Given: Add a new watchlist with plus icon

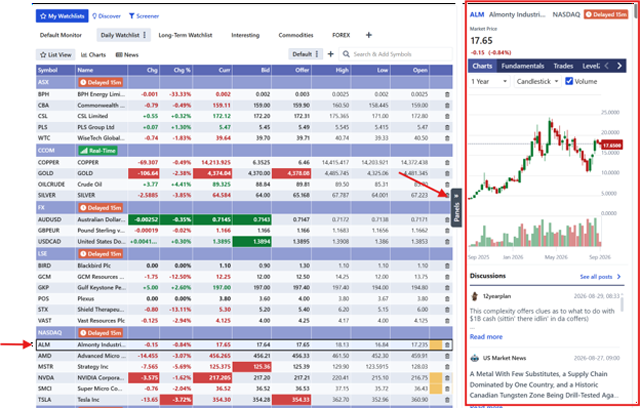Looking at the screenshot, I should (x=369, y=35).
